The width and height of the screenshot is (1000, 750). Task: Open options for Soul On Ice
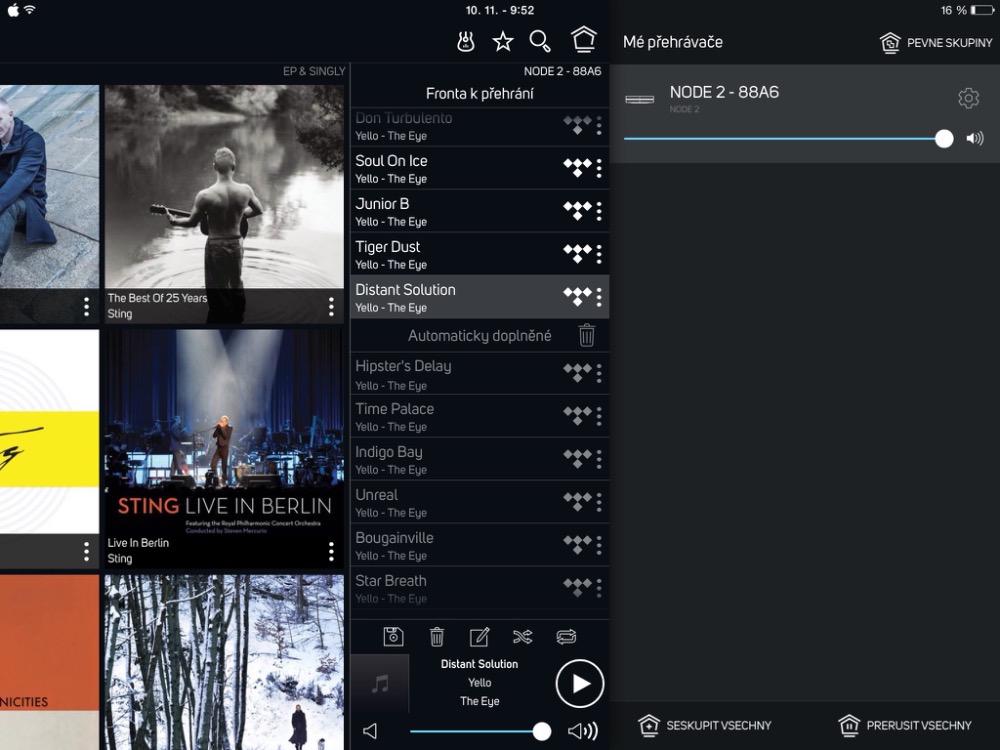point(599,168)
